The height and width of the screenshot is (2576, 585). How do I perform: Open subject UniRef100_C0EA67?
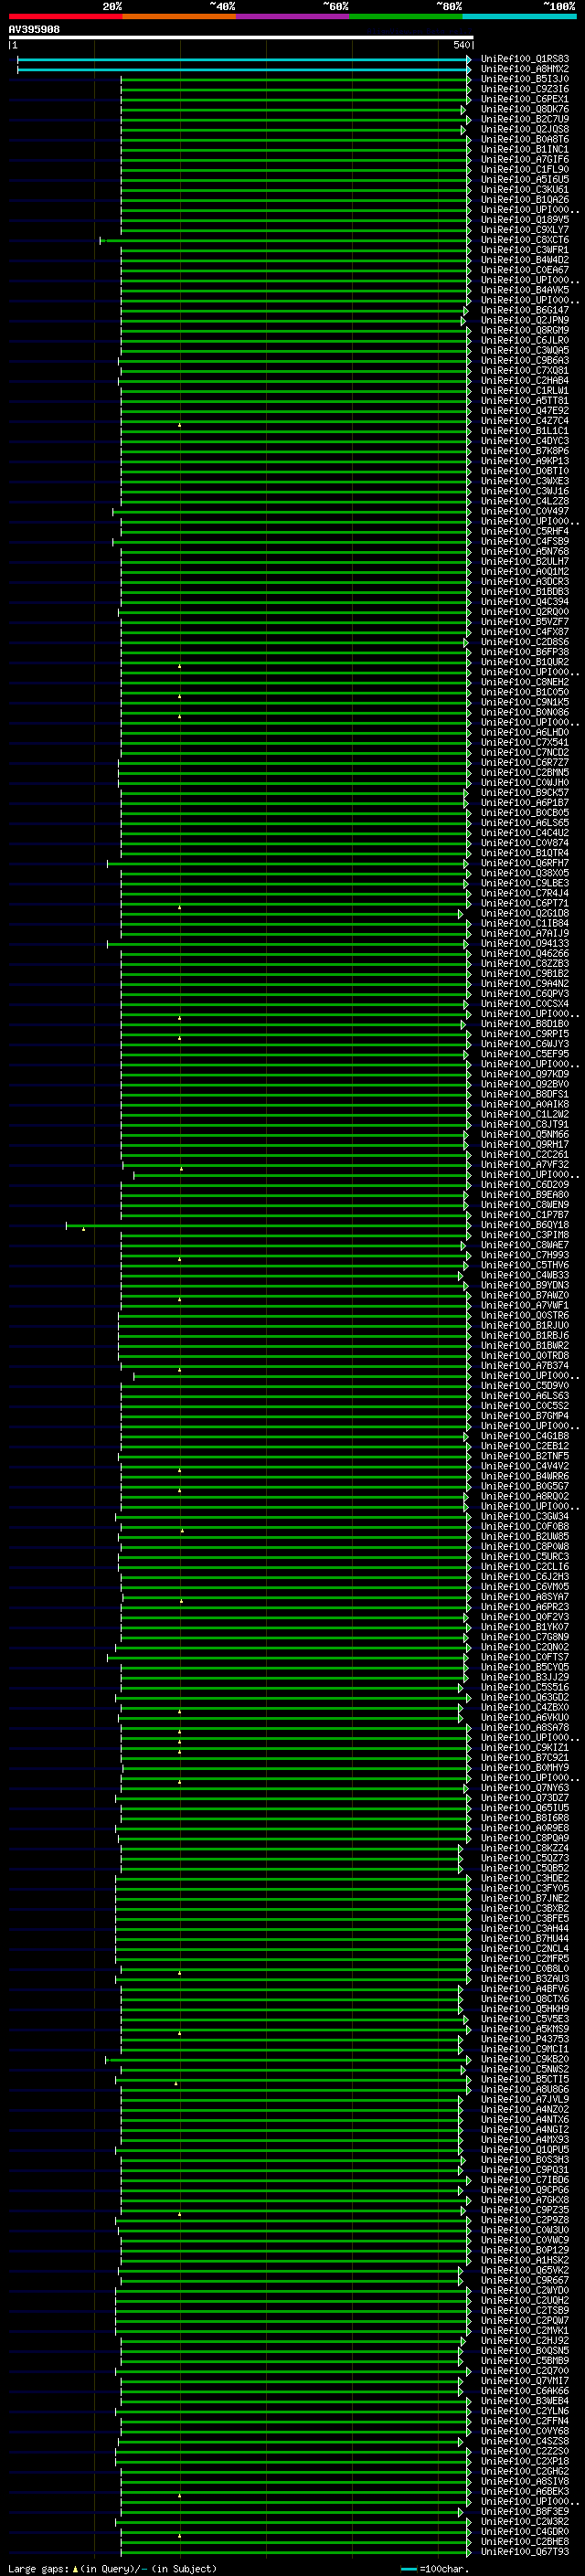click(525, 270)
